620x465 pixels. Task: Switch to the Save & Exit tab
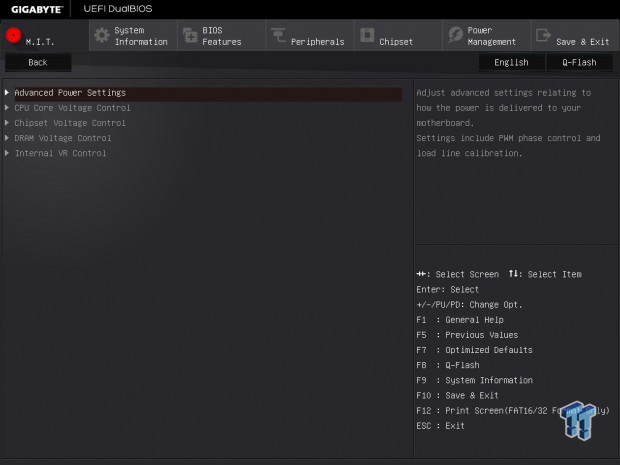[x=575, y=36]
